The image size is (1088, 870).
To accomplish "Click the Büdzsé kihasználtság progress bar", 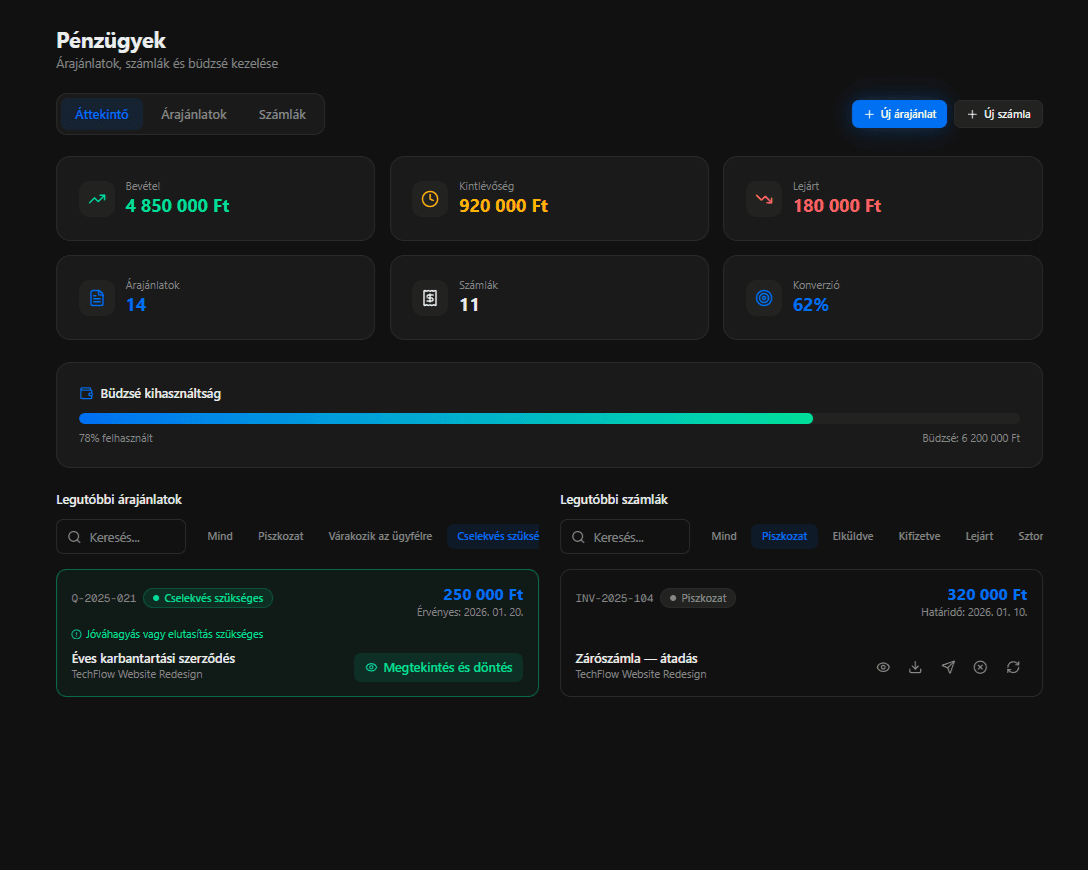I will click(550, 418).
